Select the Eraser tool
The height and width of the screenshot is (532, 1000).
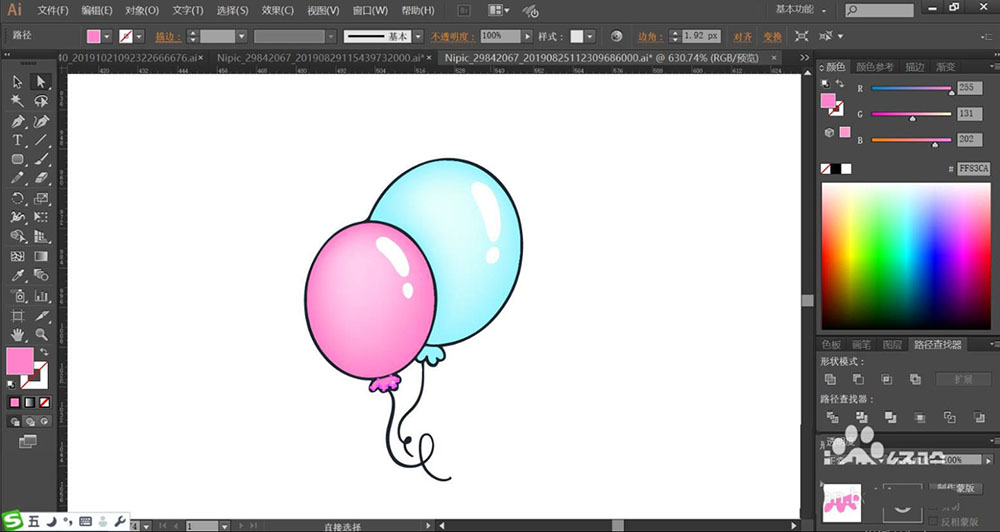click(x=41, y=178)
